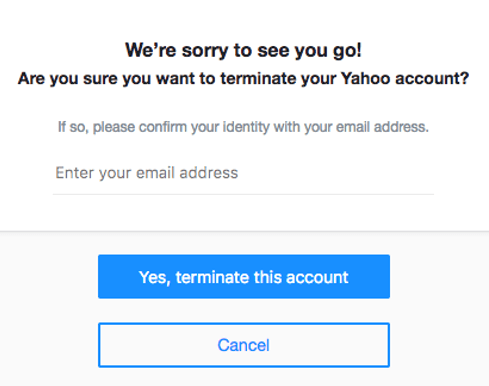489x386 pixels.
Task: Click the Cancel button
Action: click(244, 345)
